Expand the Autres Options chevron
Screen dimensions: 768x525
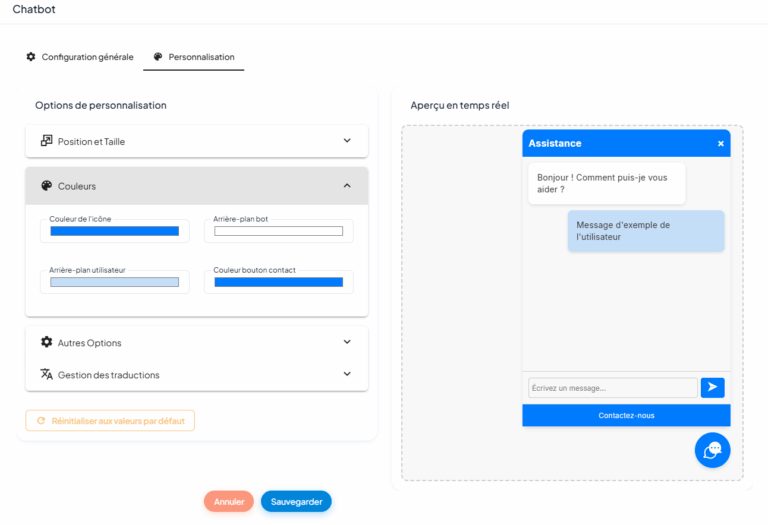coord(347,342)
